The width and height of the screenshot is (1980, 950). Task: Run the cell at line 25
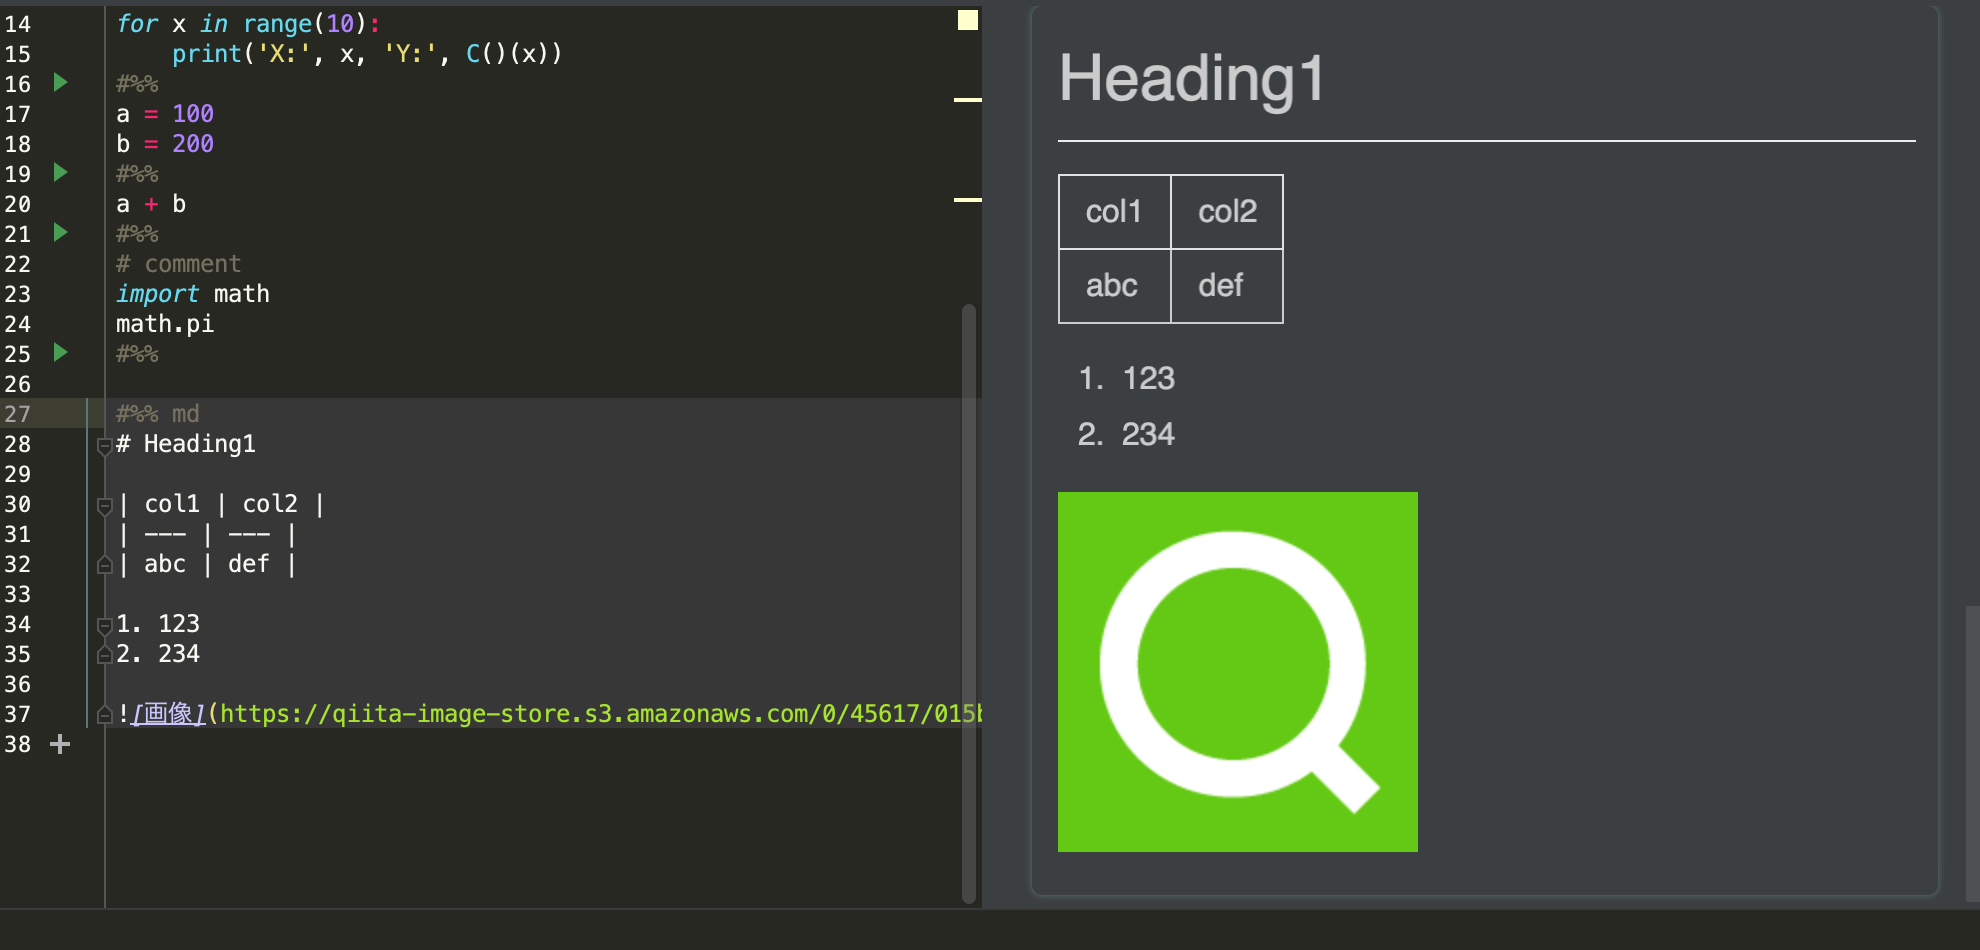click(60, 352)
